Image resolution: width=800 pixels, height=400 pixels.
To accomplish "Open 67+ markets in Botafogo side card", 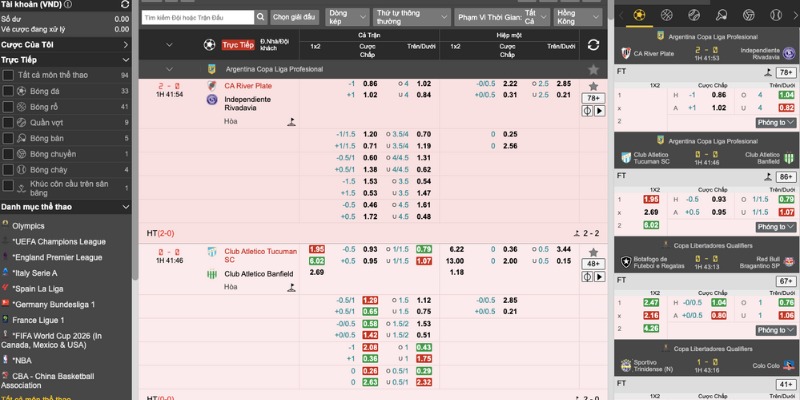I will coord(786,281).
